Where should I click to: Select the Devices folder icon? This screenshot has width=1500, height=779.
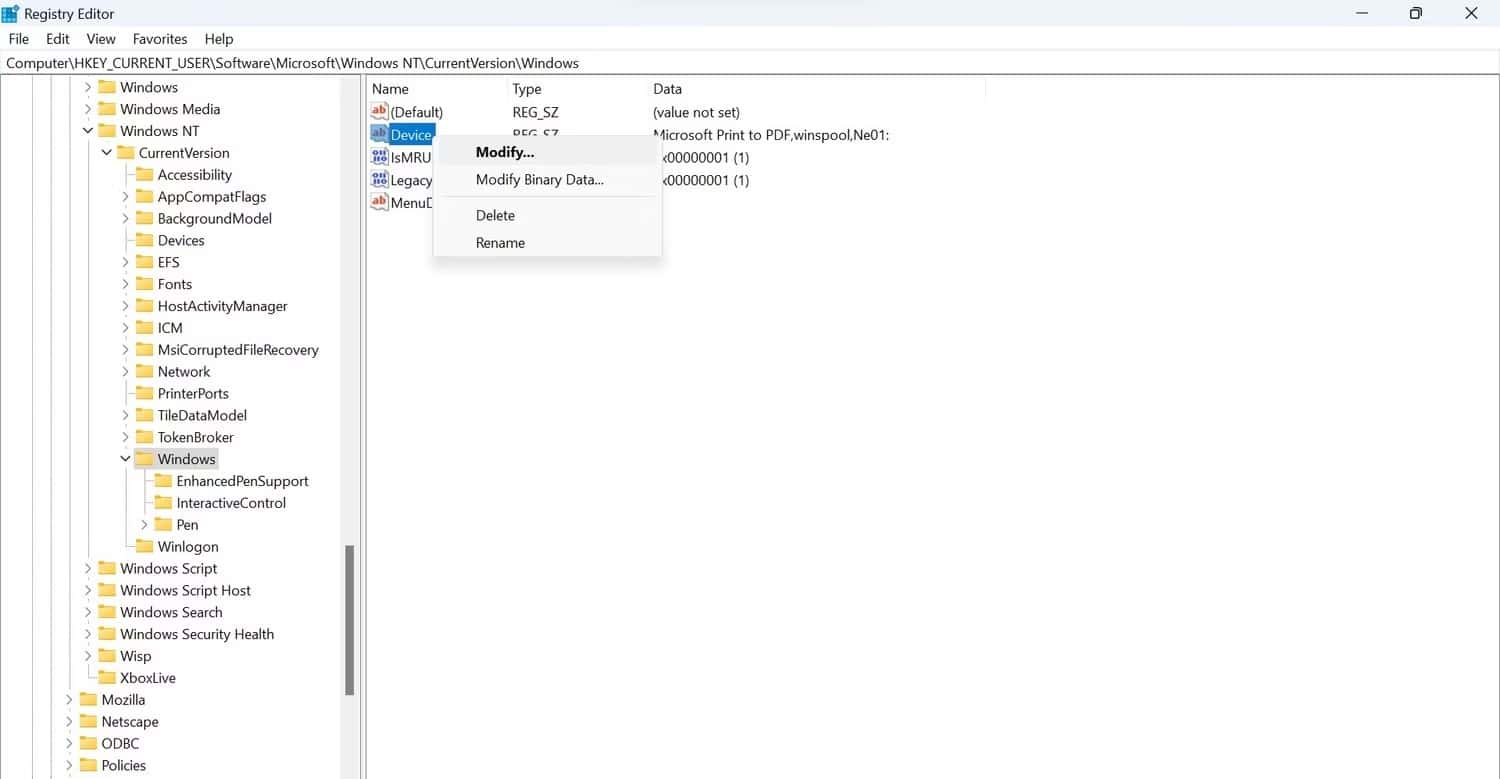pos(144,240)
